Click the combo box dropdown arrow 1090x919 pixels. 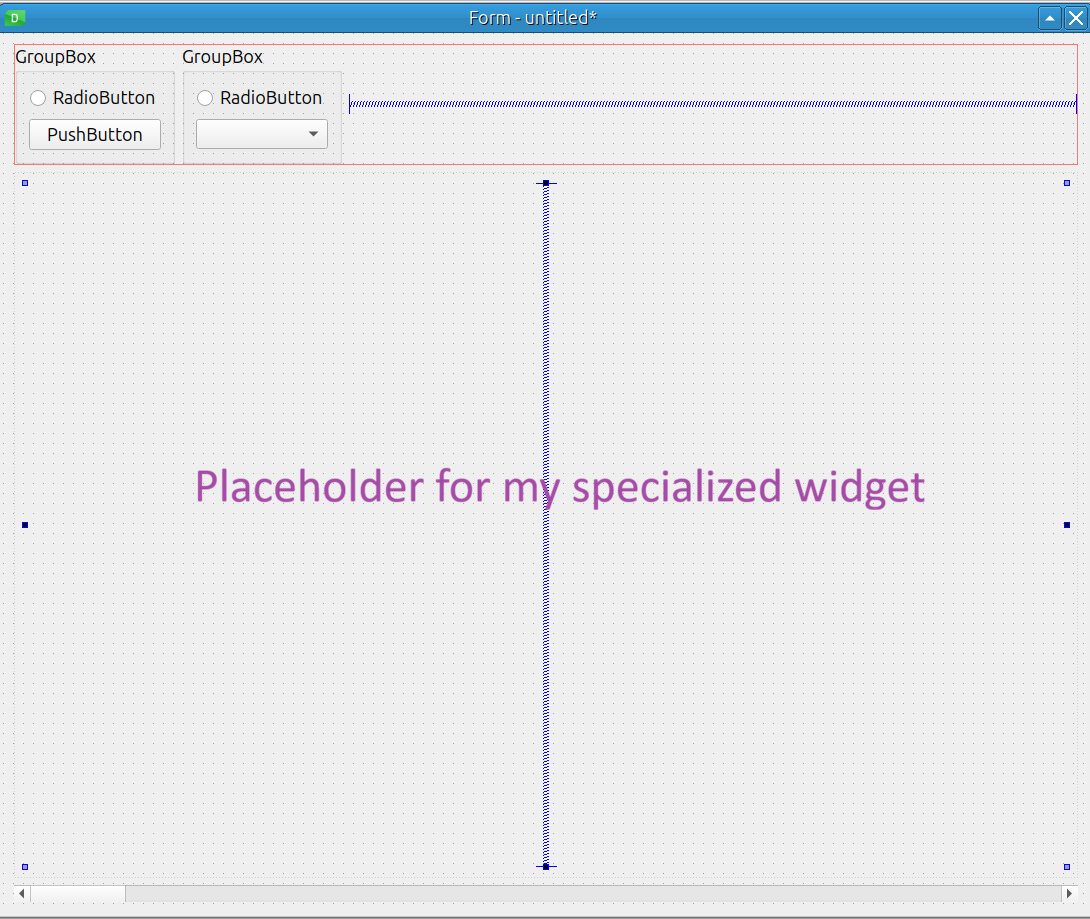[313, 133]
